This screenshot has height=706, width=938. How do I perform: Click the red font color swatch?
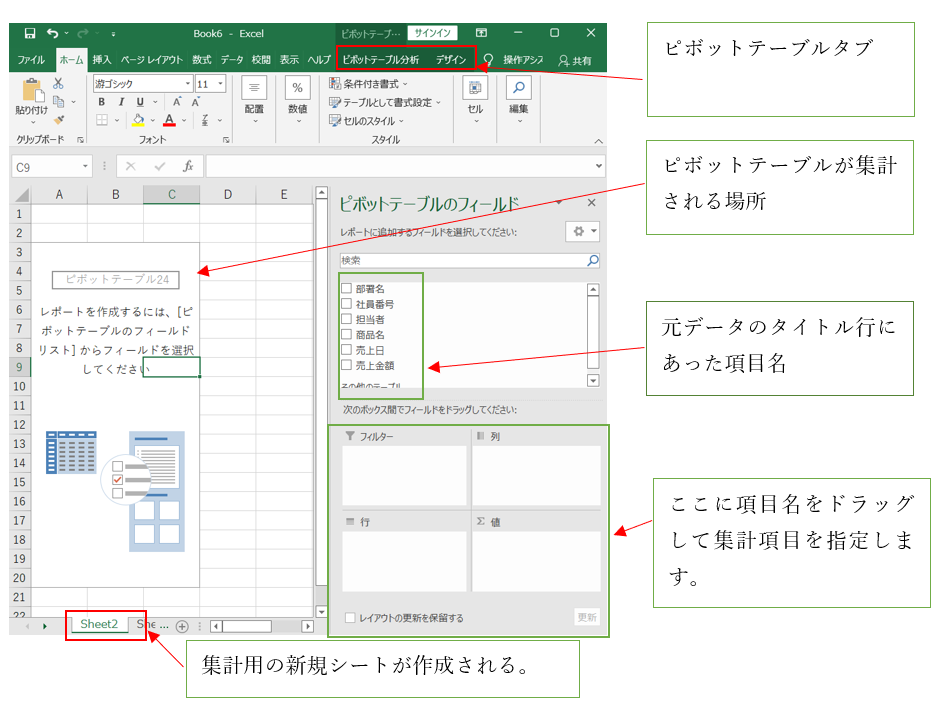click(169, 120)
